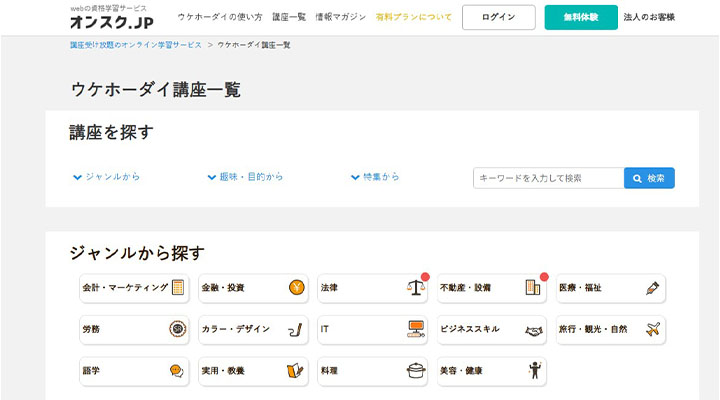Focus the keyword search input field
Viewport: 720px width, 400px height.
pyautogui.click(x=549, y=178)
